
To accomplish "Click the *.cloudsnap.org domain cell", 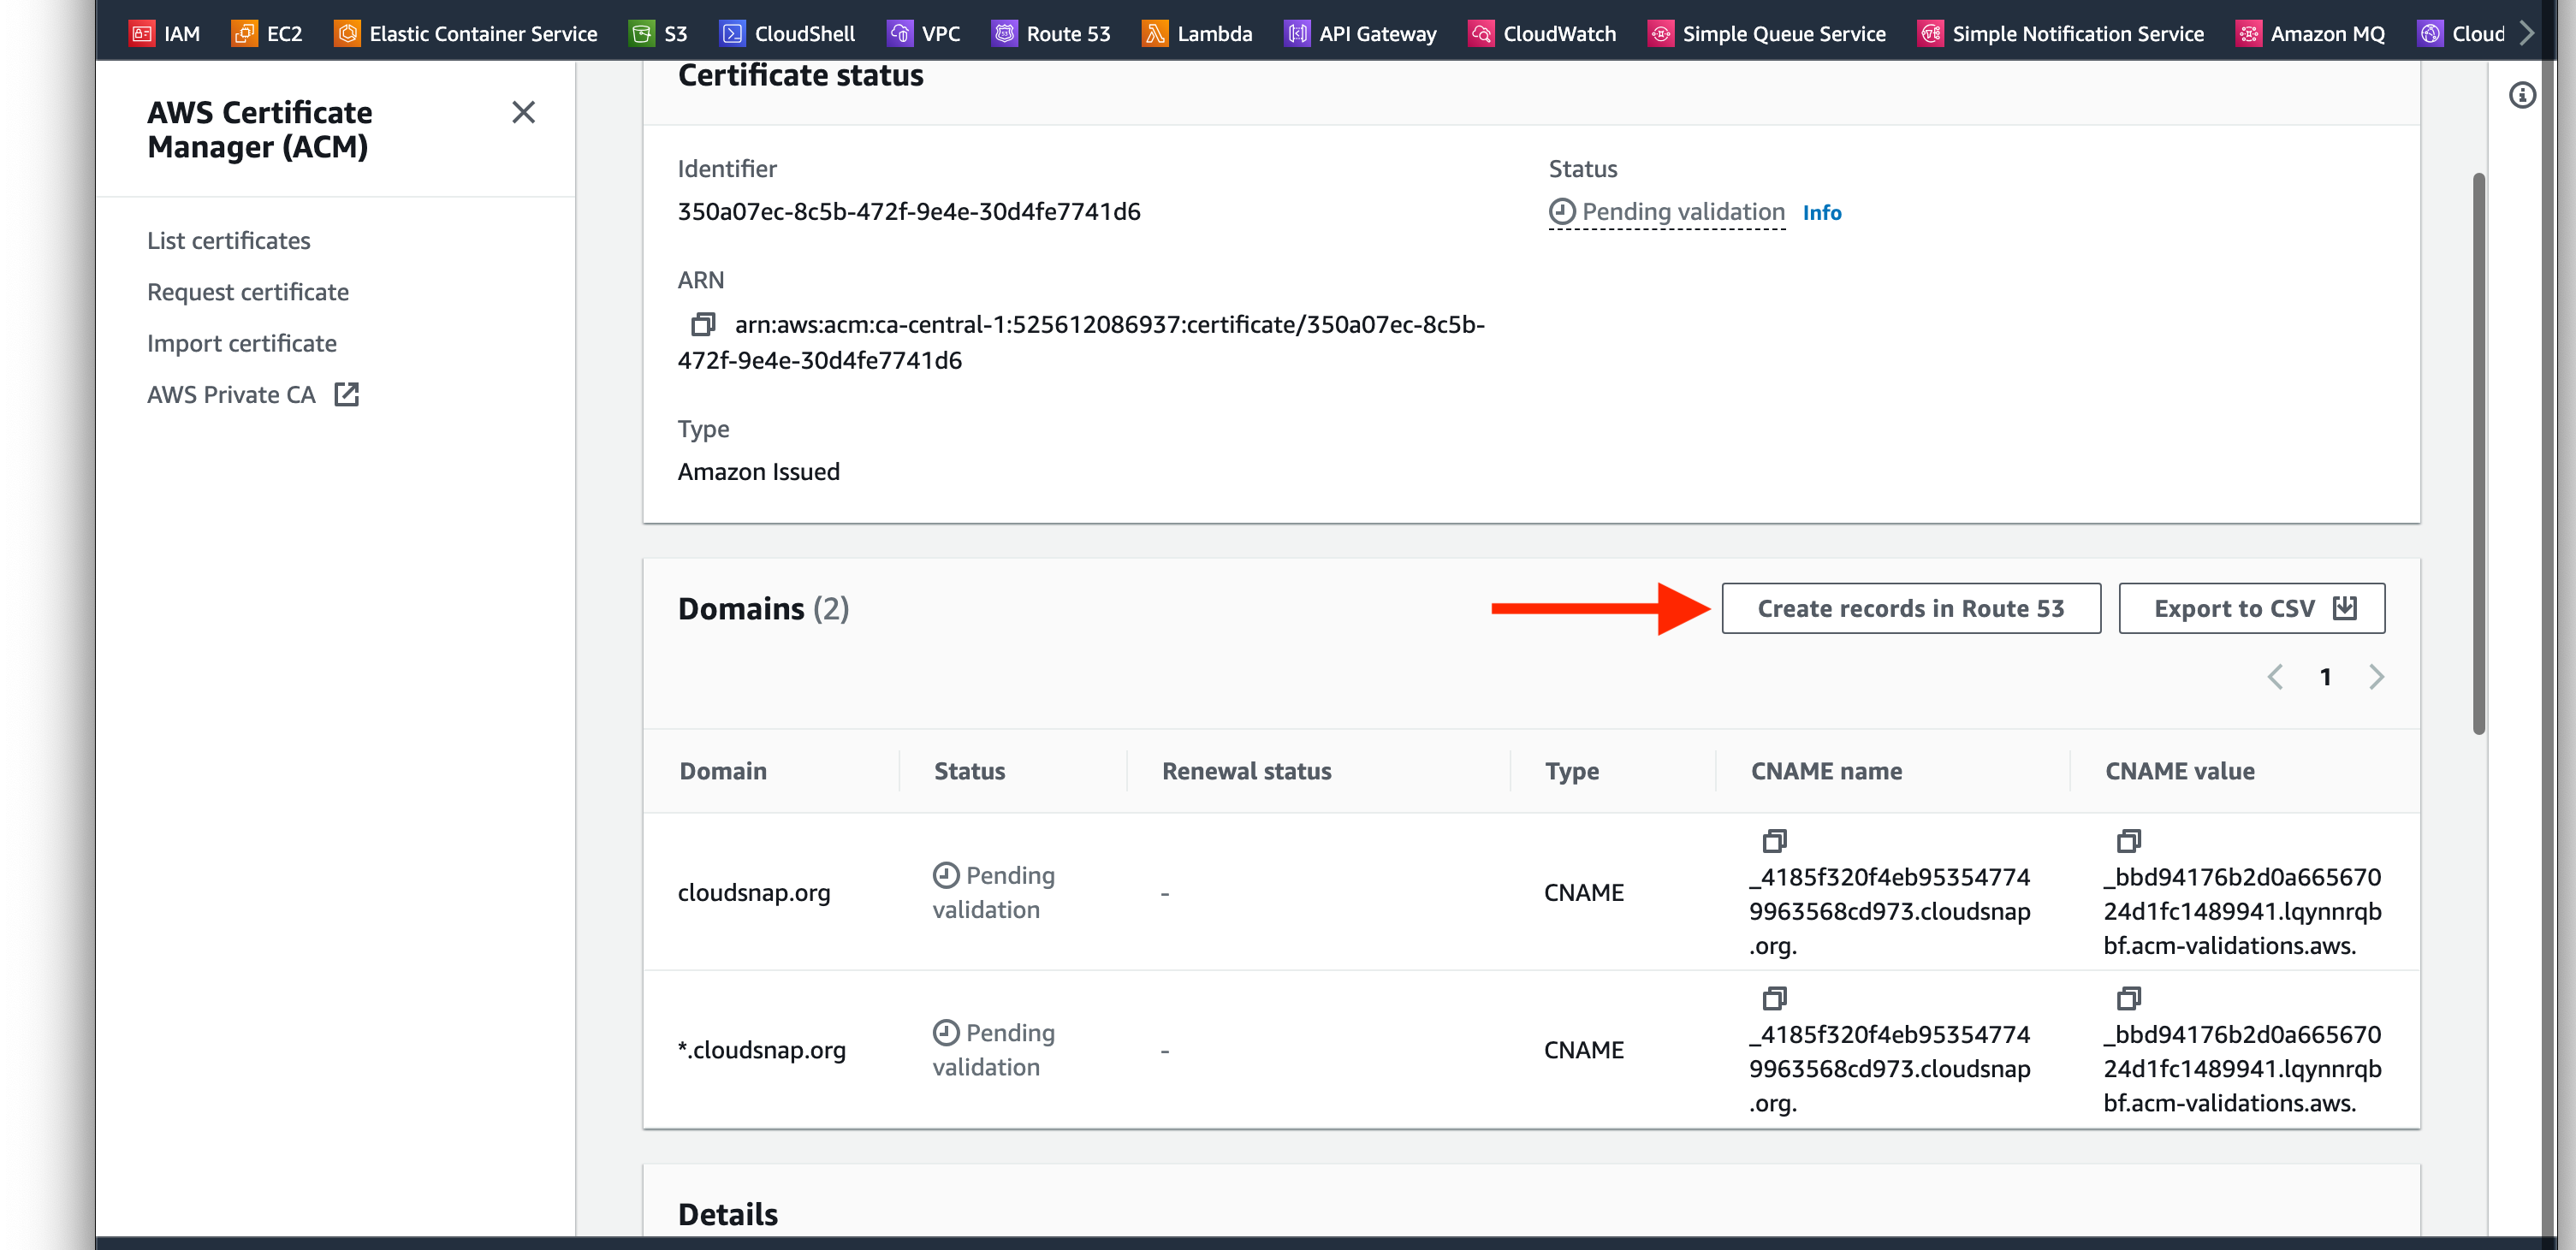I will [x=762, y=1049].
